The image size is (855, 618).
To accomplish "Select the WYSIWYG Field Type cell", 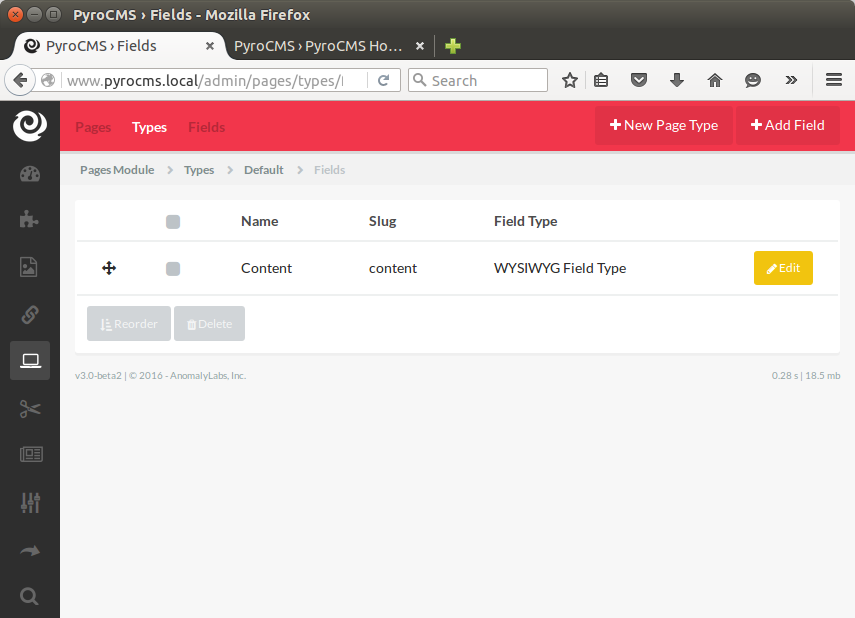I will [x=560, y=268].
